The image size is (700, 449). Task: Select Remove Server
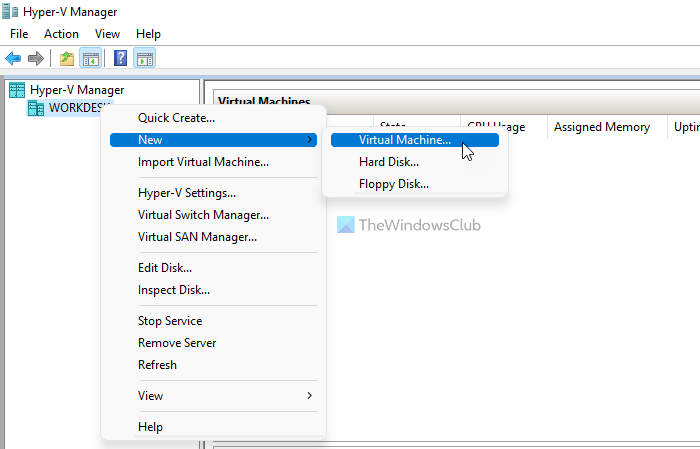point(213,342)
